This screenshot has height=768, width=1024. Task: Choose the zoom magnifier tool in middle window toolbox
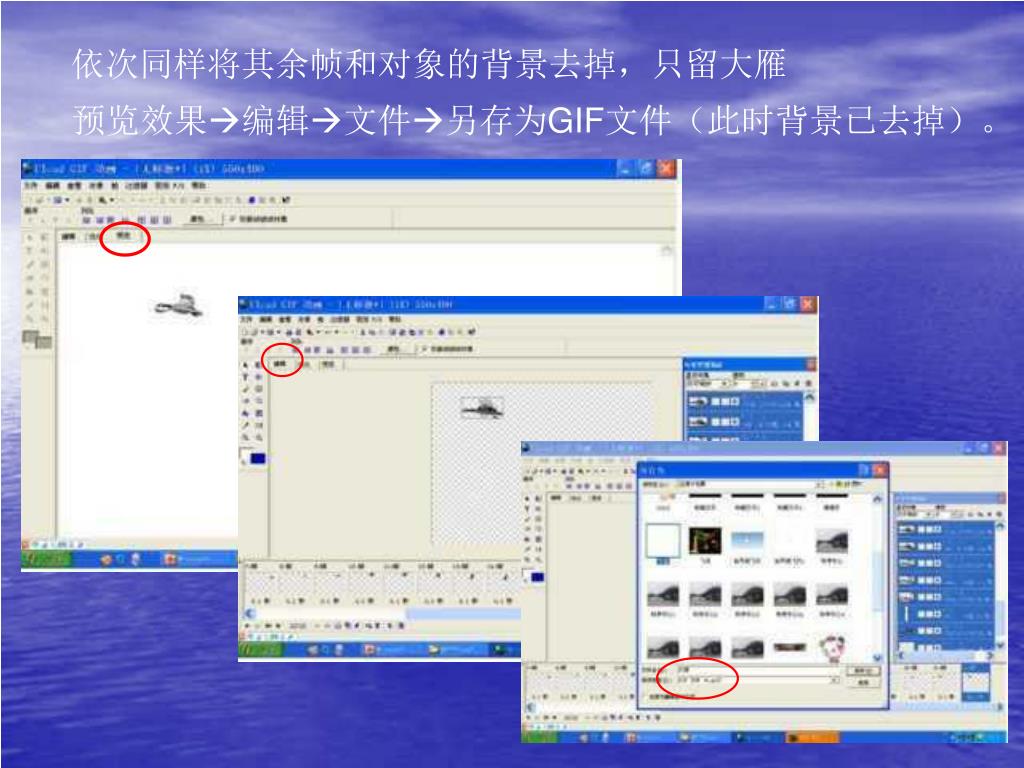click(259, 437)
